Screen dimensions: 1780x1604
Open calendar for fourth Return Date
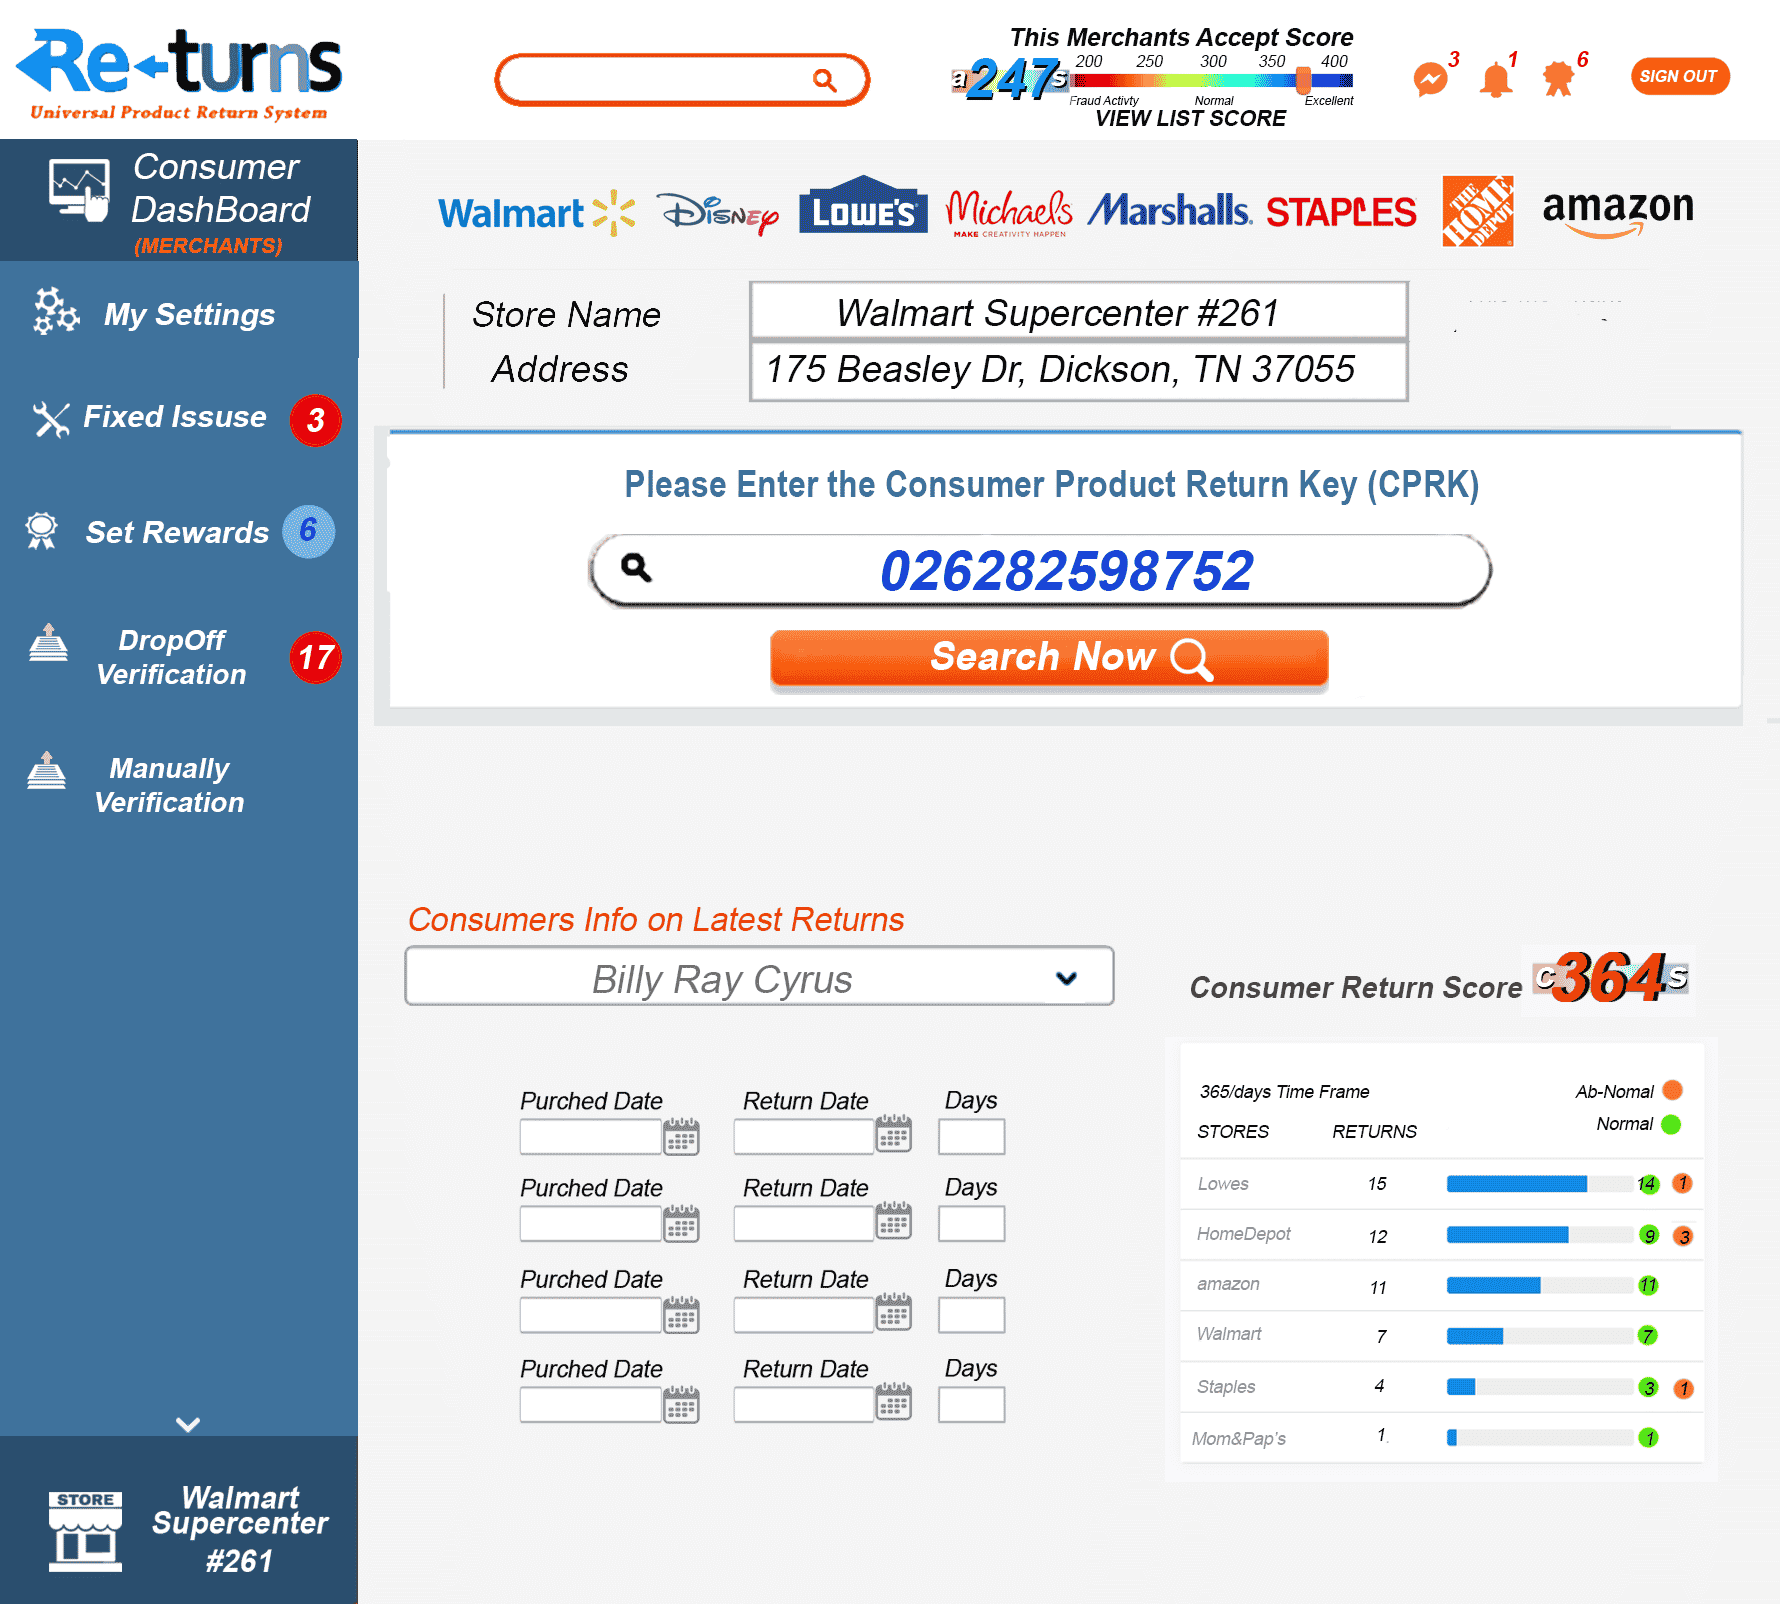coord(894,1401)
